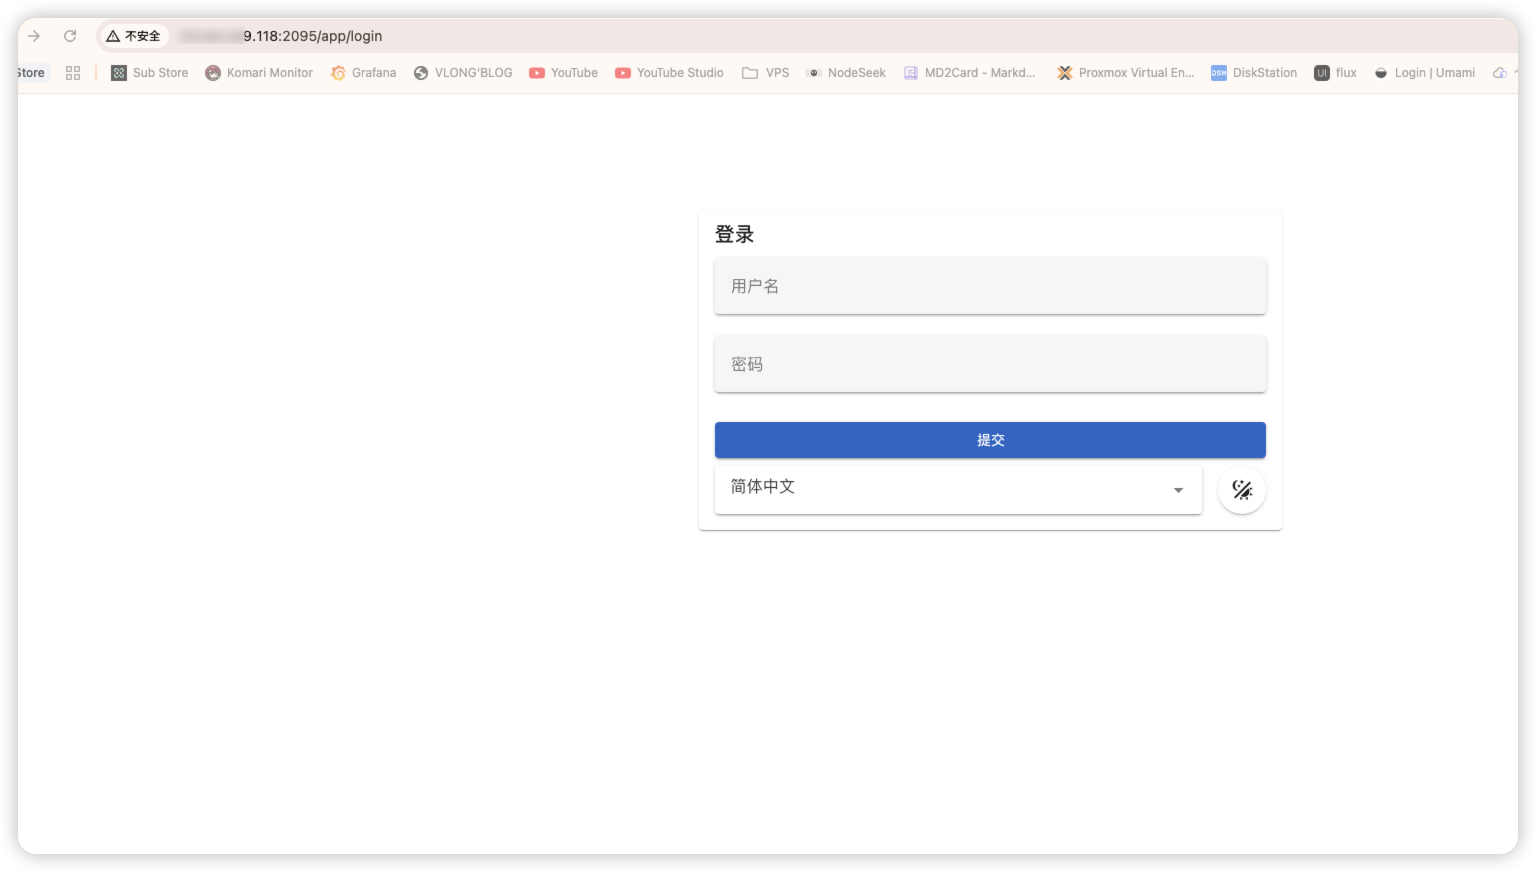Image resolution: width=1536 pixels, height=872 pixels.
Task: Open Komari Monitor bookmark
Action: pyautogui.click(x=259, y=73)
